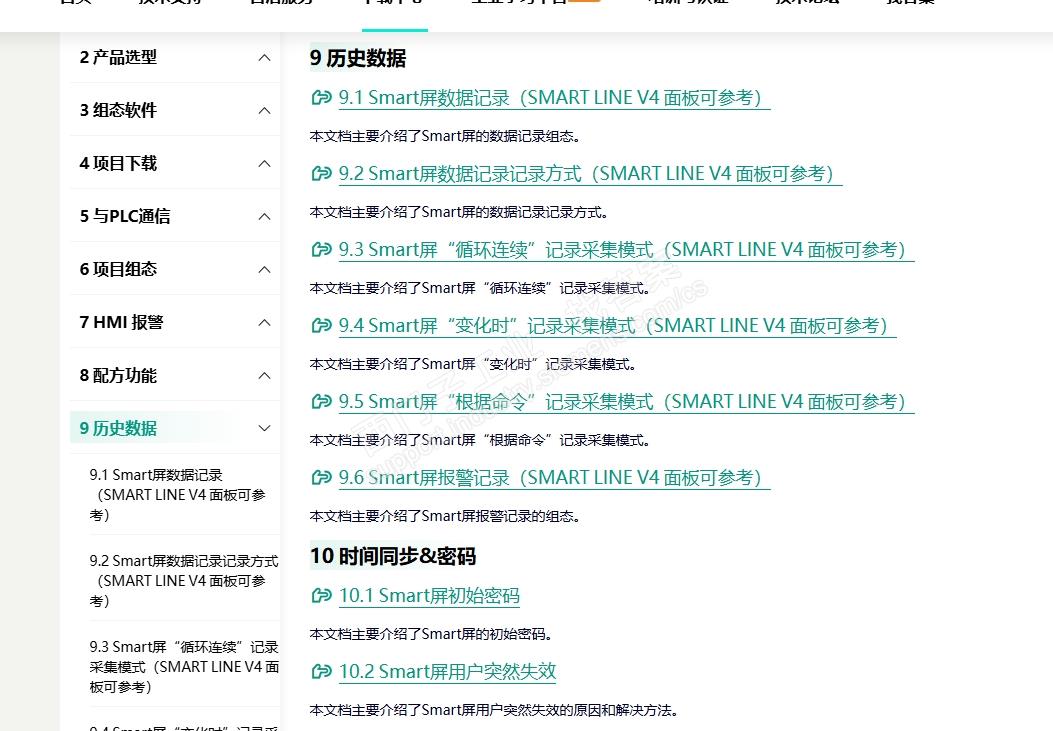Click text 本文档主要介绍了Smart屏的初始密码

coord(430,634)
